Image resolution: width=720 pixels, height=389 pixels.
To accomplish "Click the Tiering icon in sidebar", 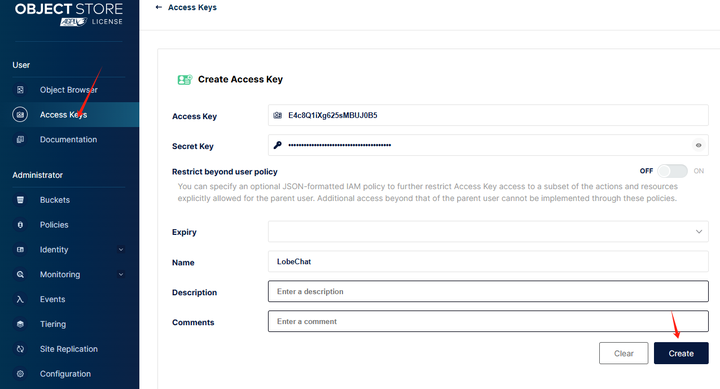I will tap(20, 324).
